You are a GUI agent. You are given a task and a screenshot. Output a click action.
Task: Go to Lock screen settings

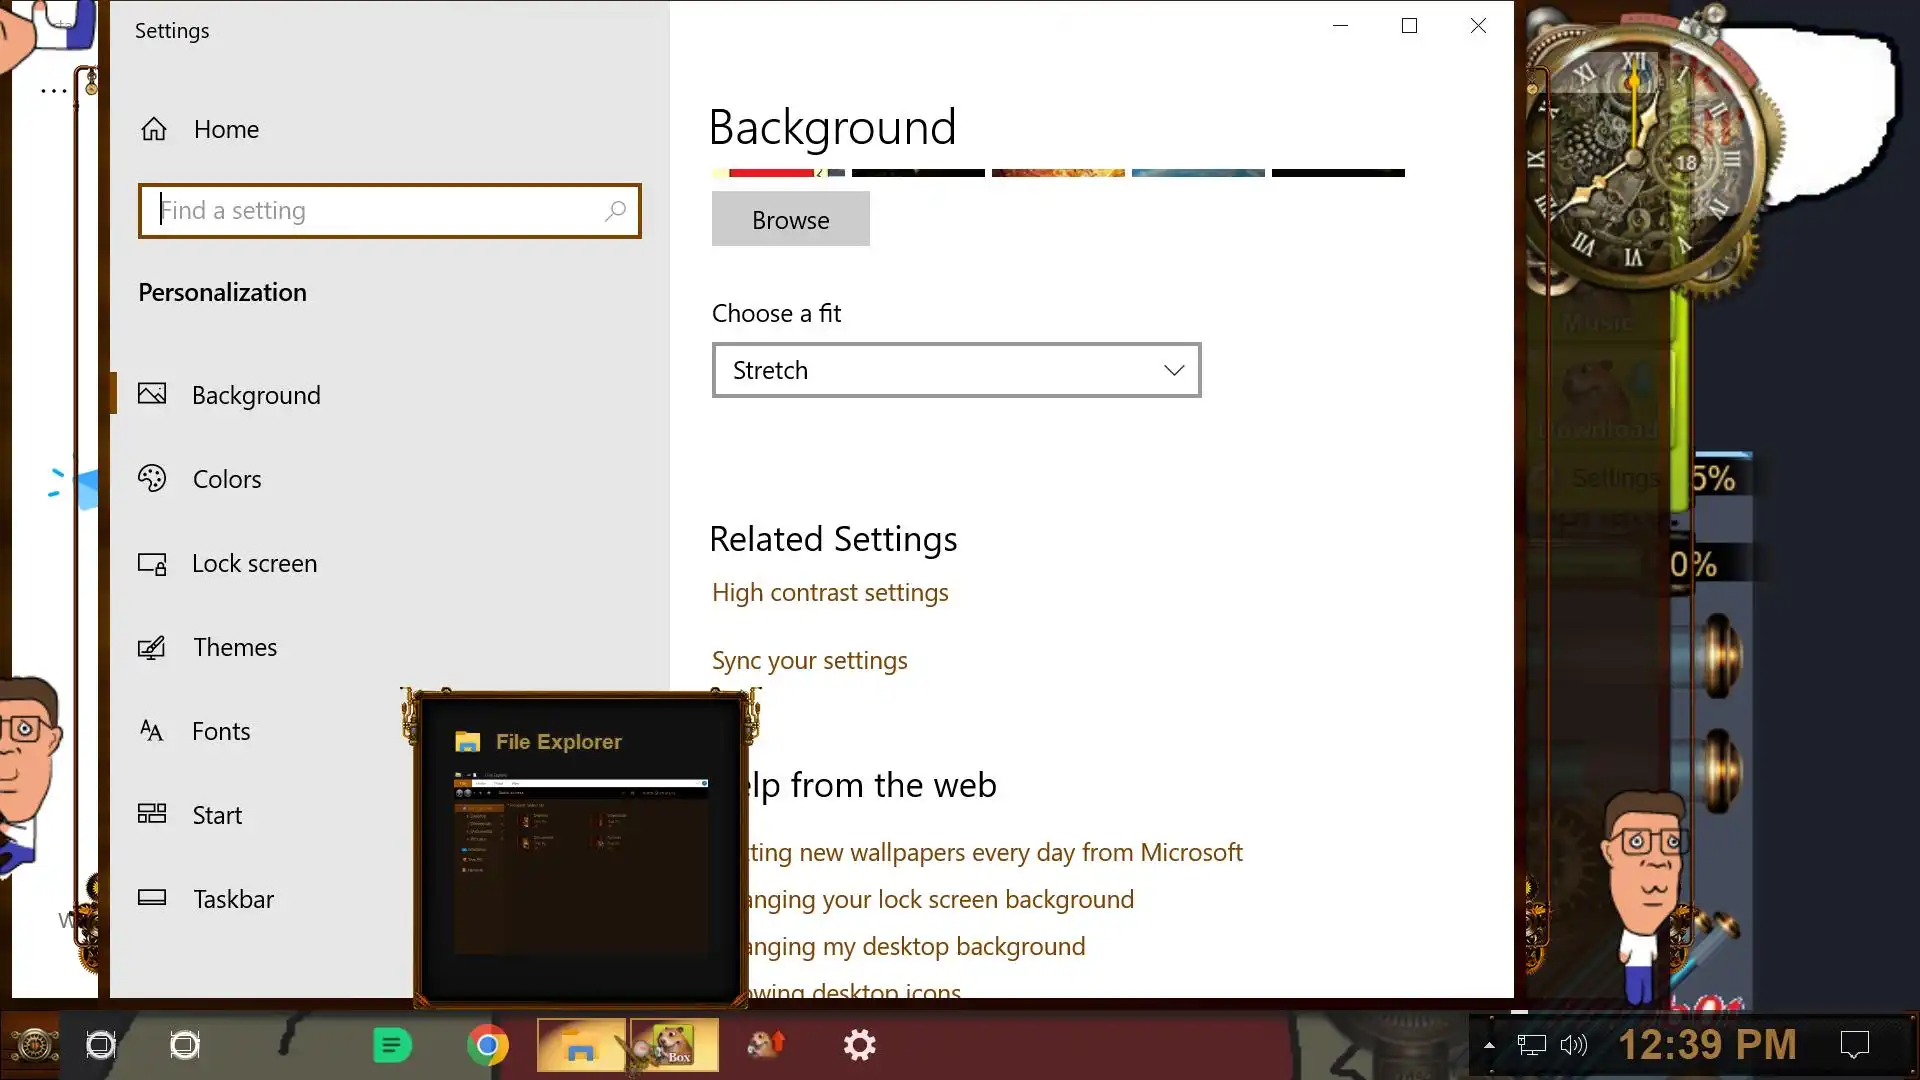(x=254, y=563)
